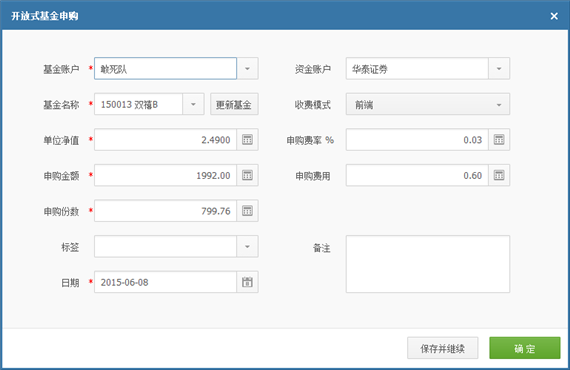The height and width of the screenshot is (370, 570).
Task: Click the 日期 field showing 2015-06-08
Action: 165,282
